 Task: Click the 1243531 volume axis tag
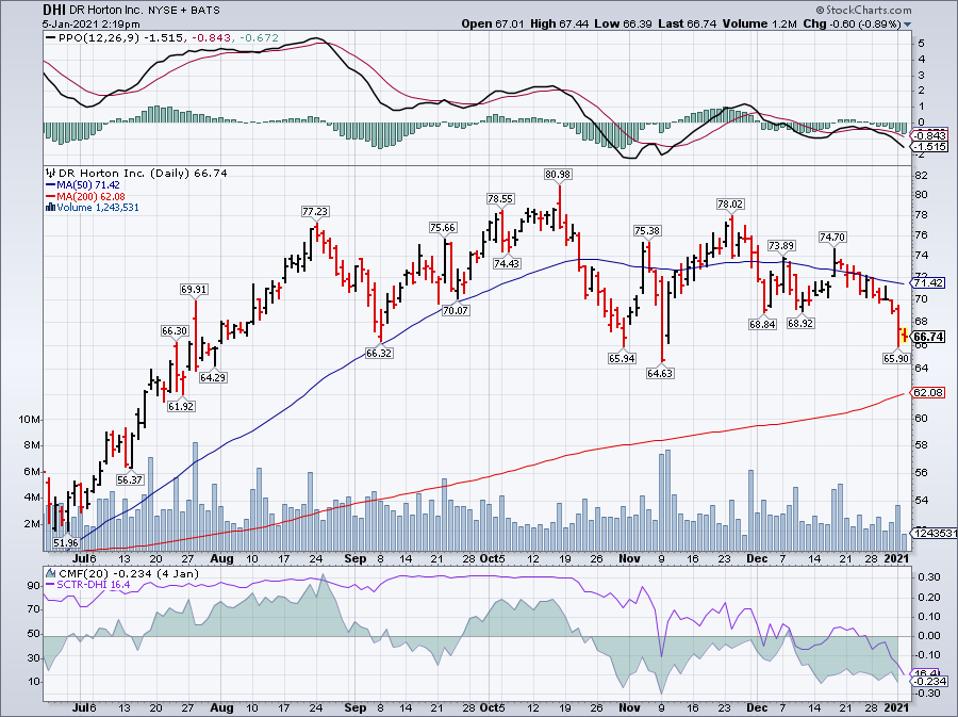click(934, 533)
